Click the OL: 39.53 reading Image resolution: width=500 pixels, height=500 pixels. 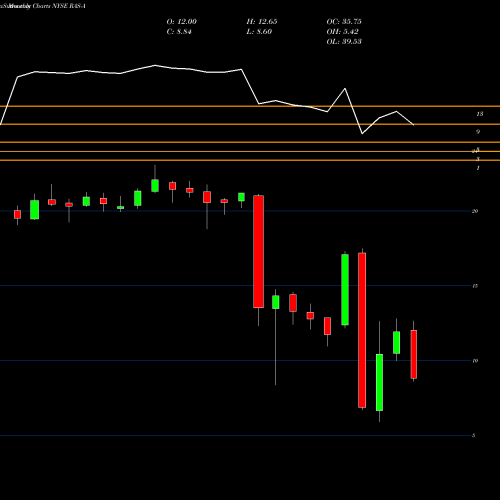coord(344,42)
